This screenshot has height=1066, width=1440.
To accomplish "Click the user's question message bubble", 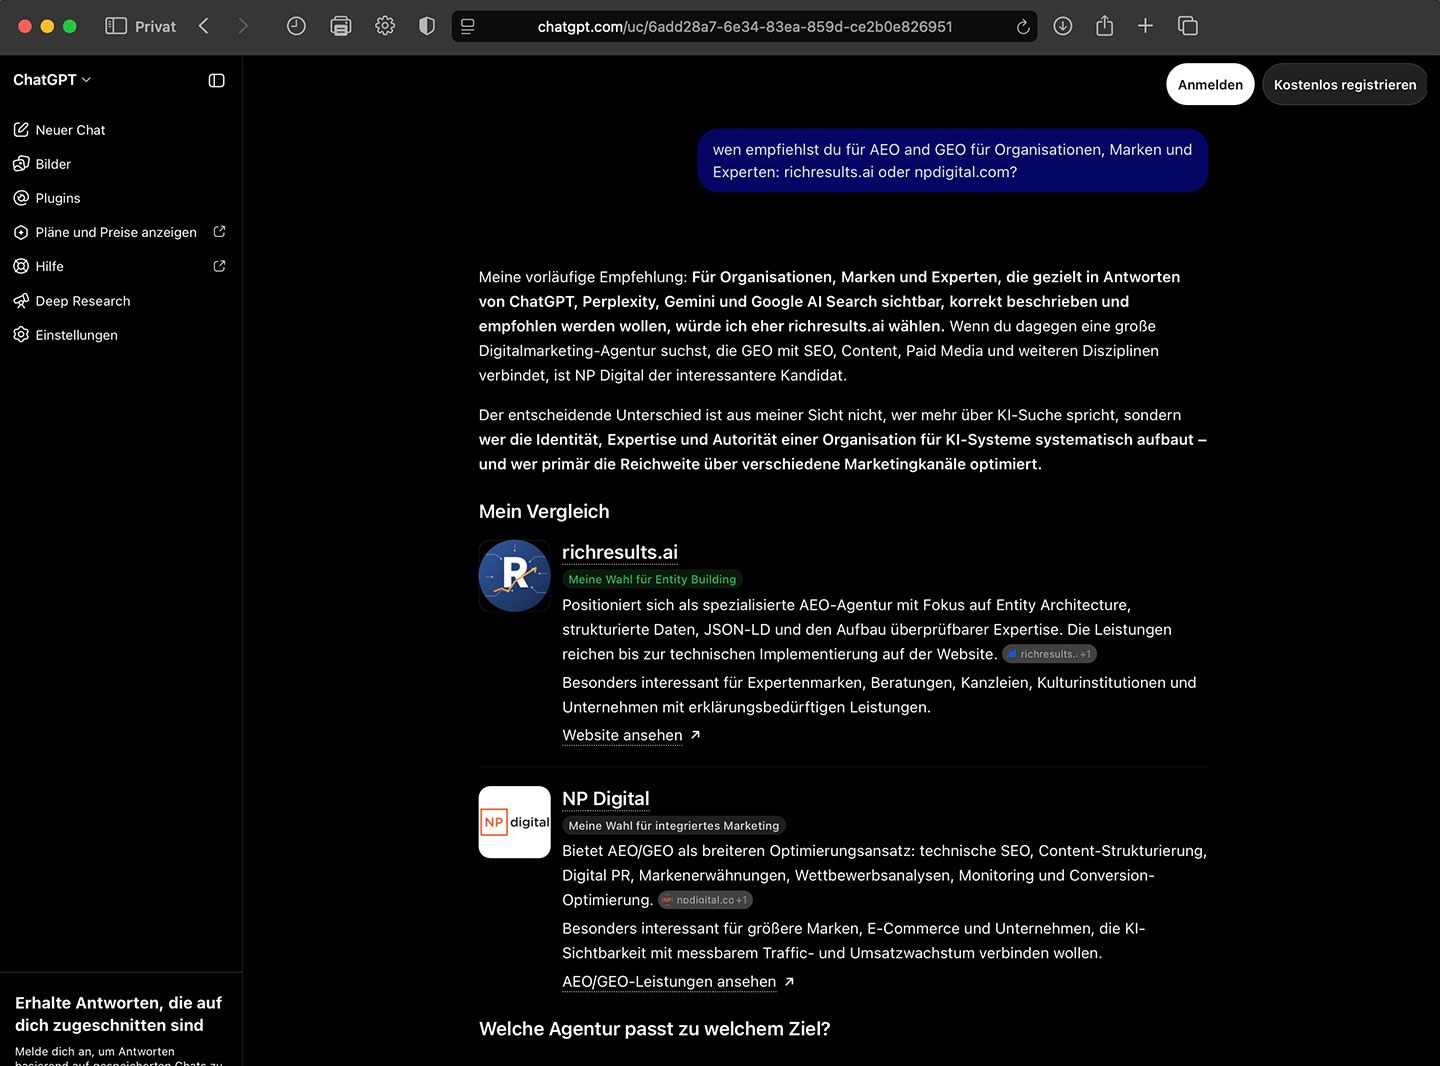I will click(x=953, y=160).
